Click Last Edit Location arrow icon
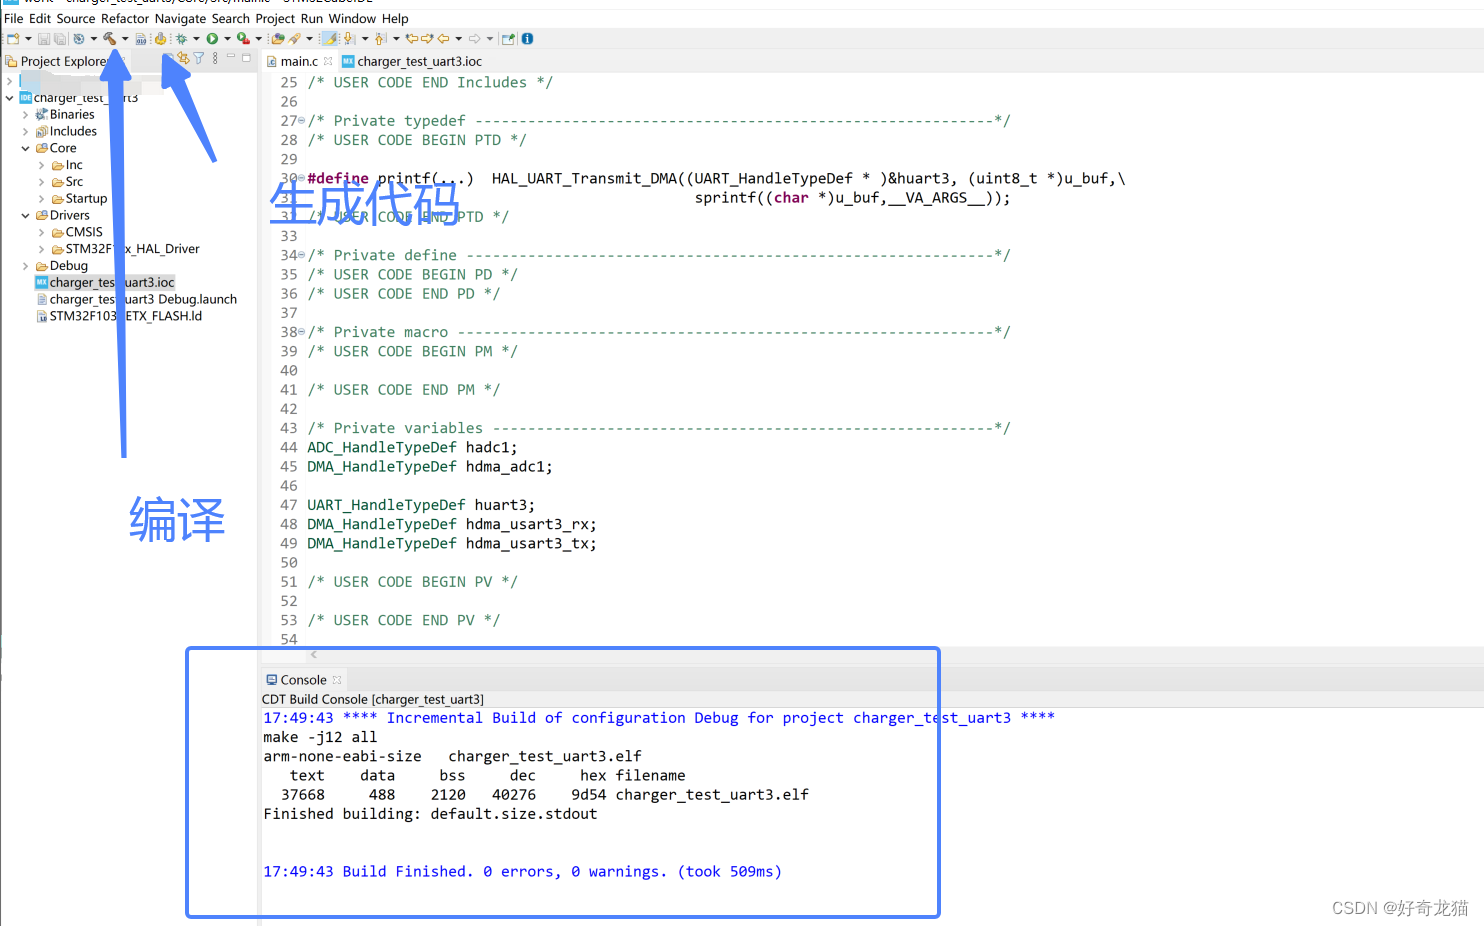Viewport: 1484px width, 926px height. pyautogui.click(x=411, y=39)
